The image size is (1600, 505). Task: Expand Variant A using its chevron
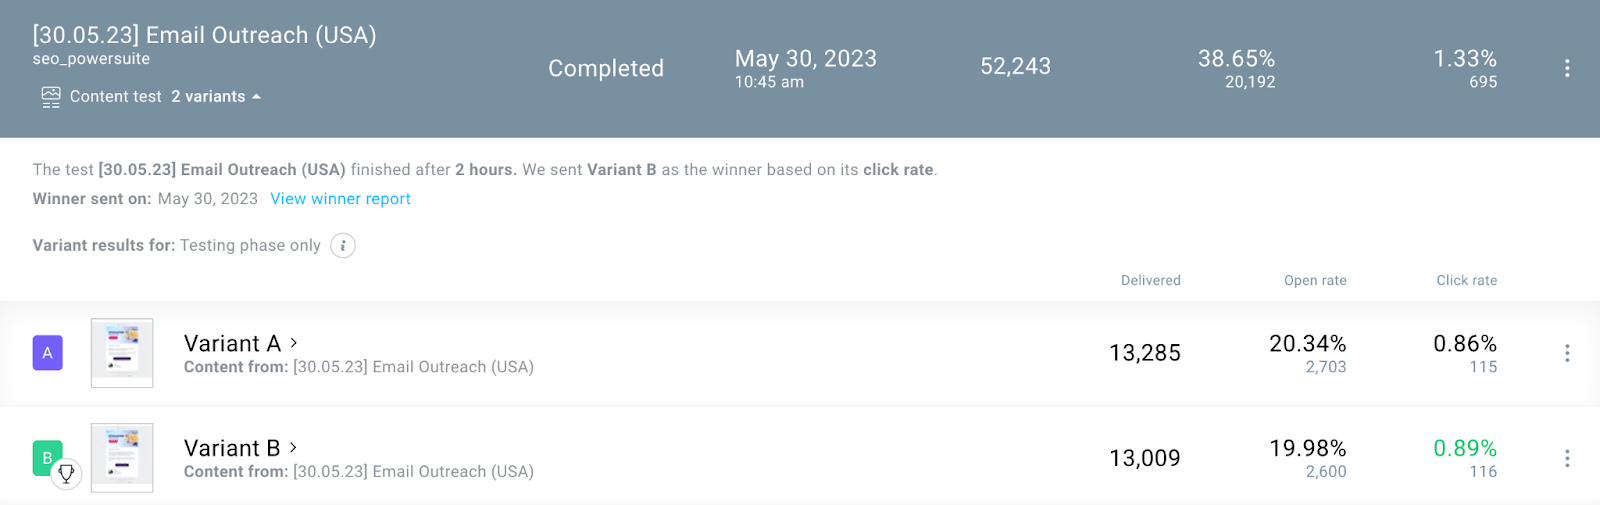point(294,342)
